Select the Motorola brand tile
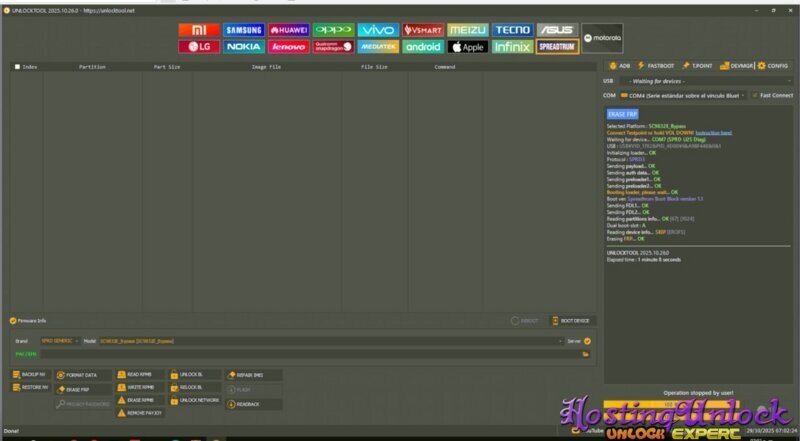This screenshot has height=441, width=800. click(x=601, y=38)
